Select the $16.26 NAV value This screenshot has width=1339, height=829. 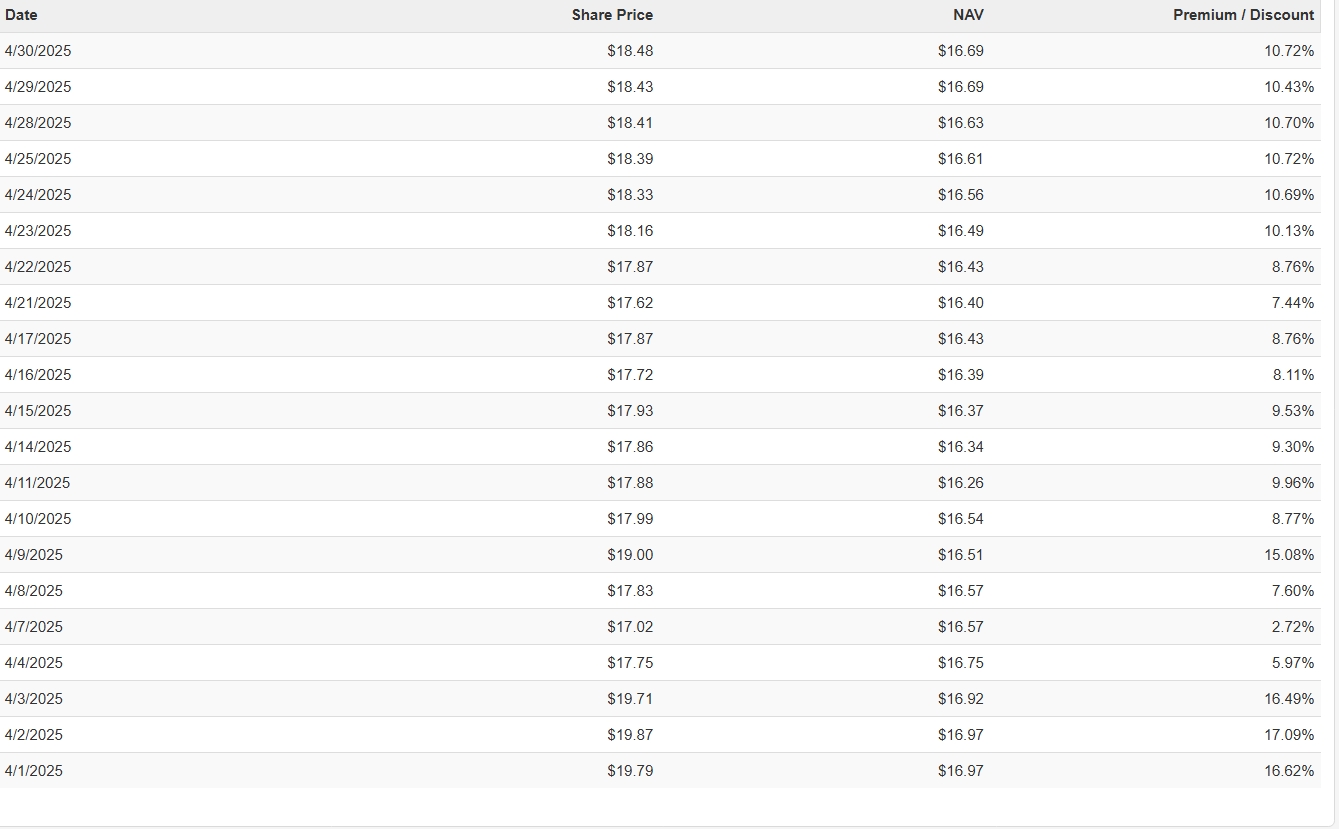coord(960,483)
